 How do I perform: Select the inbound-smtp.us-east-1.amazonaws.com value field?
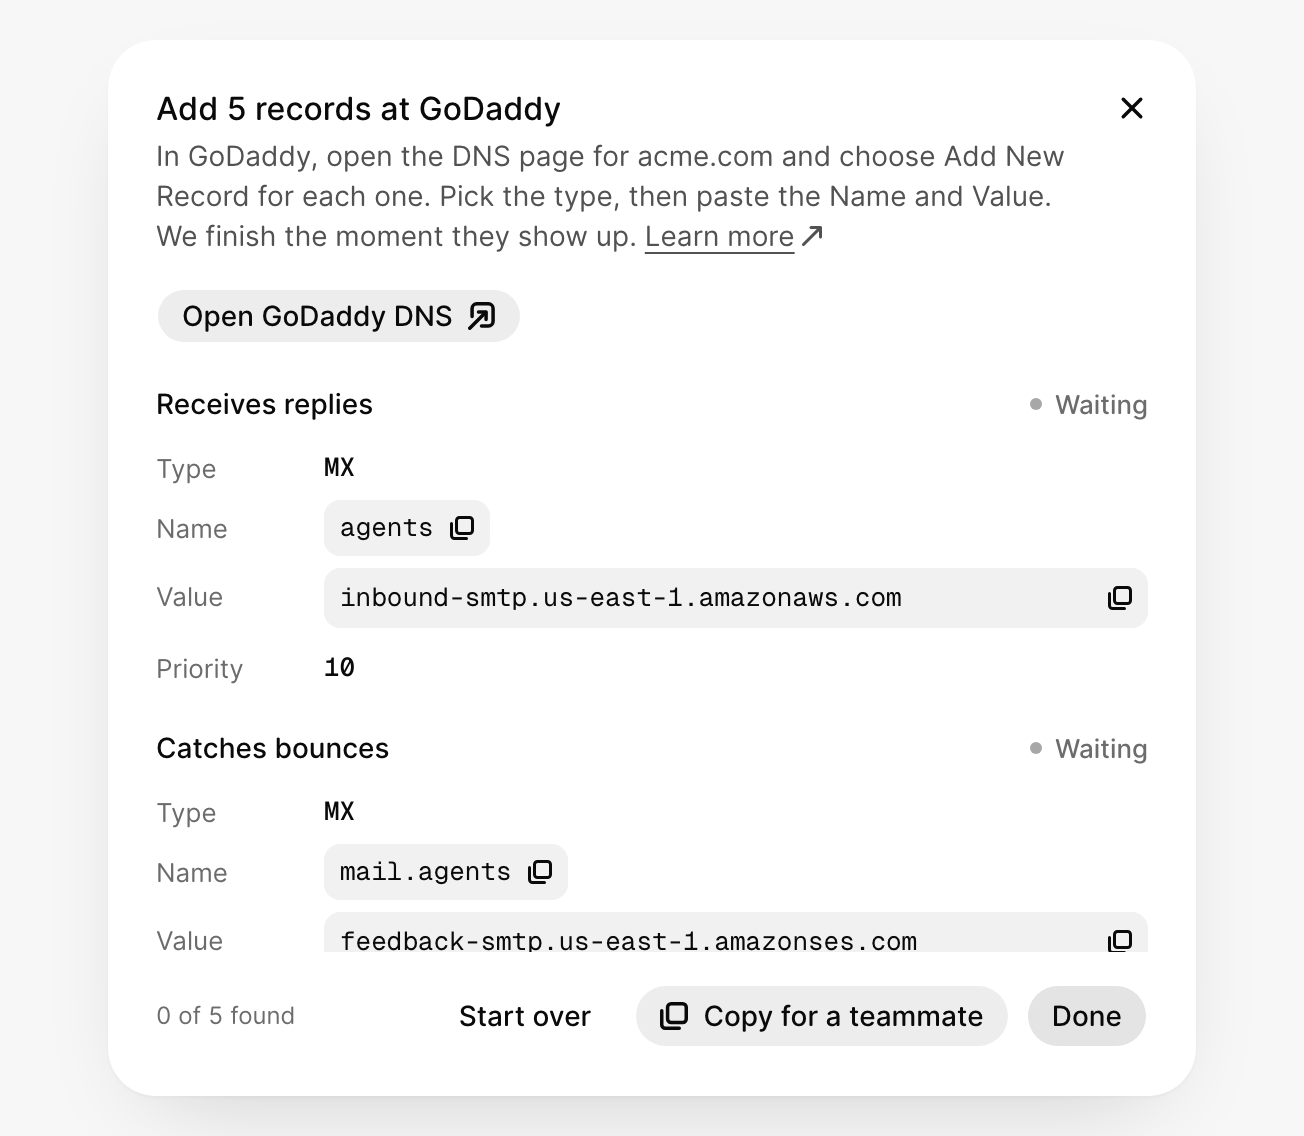(x=735, y=598)
